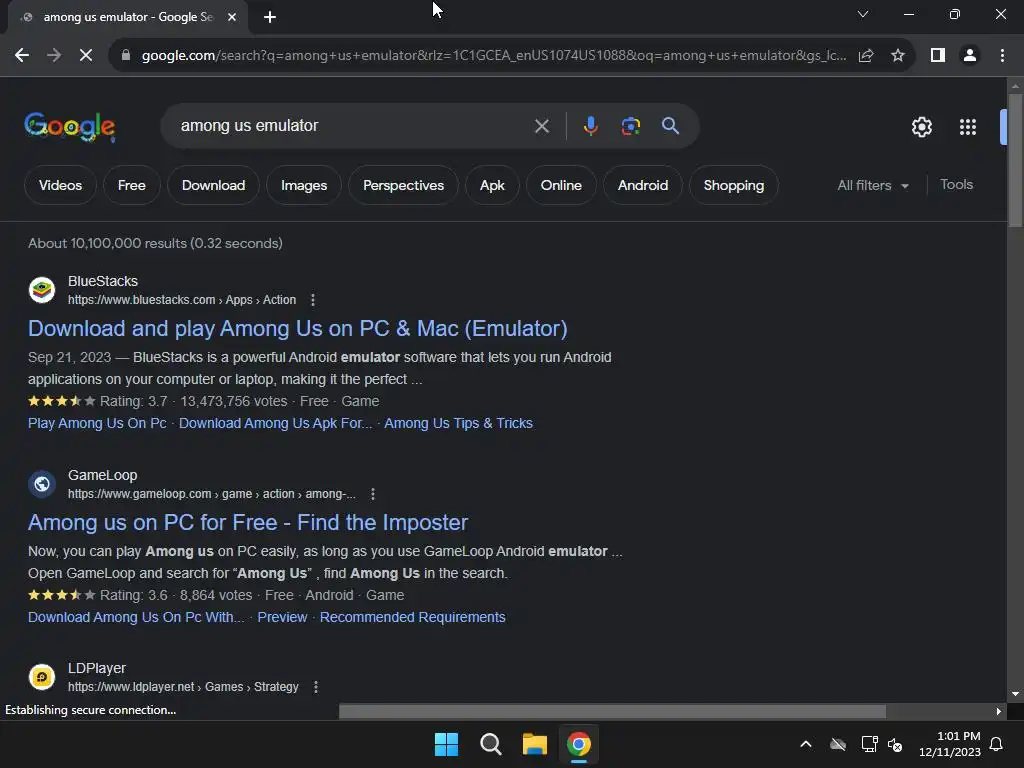Open GameLoop result options three dots
This screenshot has width=1024, height=768.
pyautogui.click(x=373, y=494)
